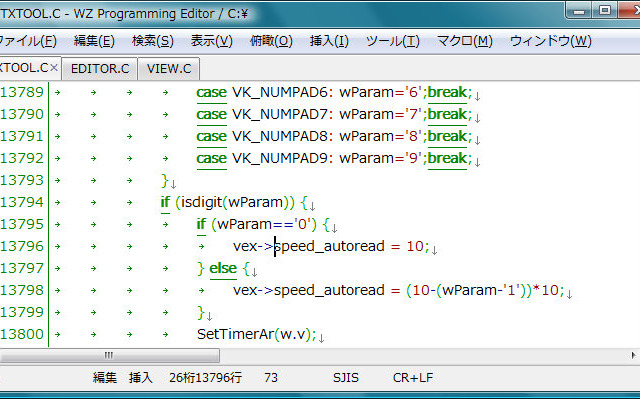Click the 編集 status bar indicator
The height and width of the screenshot is (399, 640).
pos(105,378)
